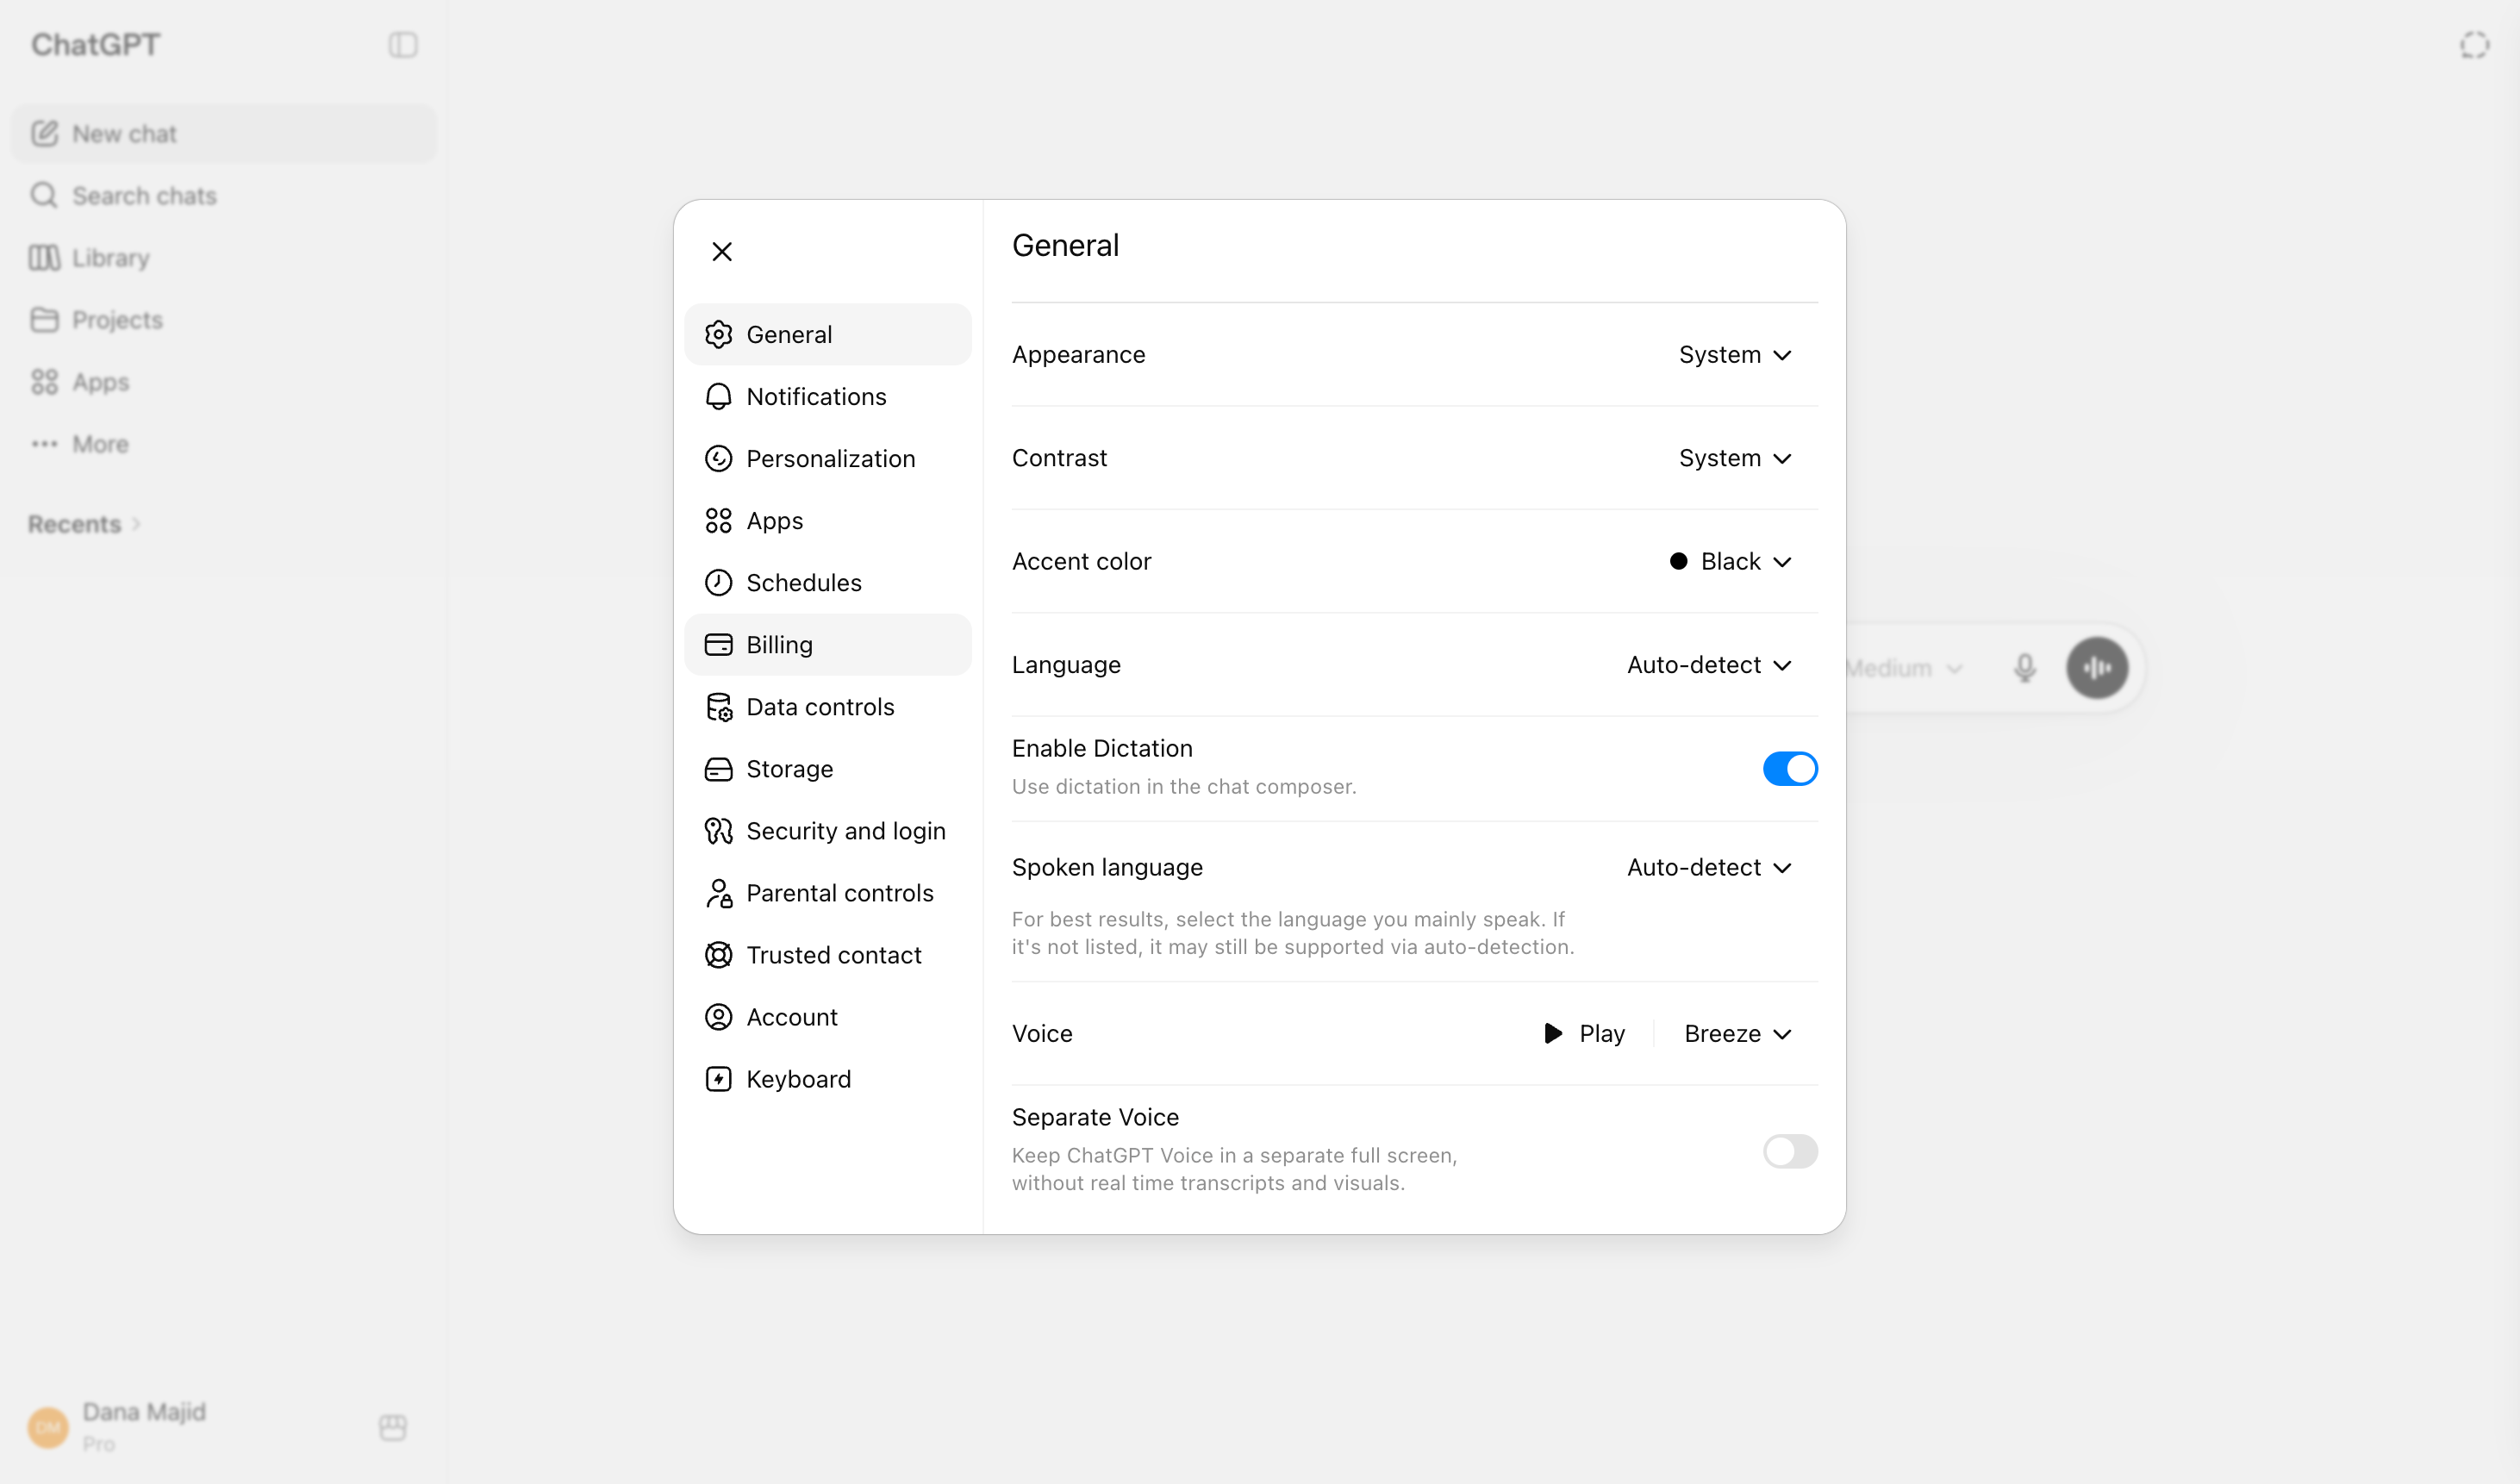The height and width of the screenshot is (1484, 2520).
Task: Click the Parental controls person icon
Action: 718,893
